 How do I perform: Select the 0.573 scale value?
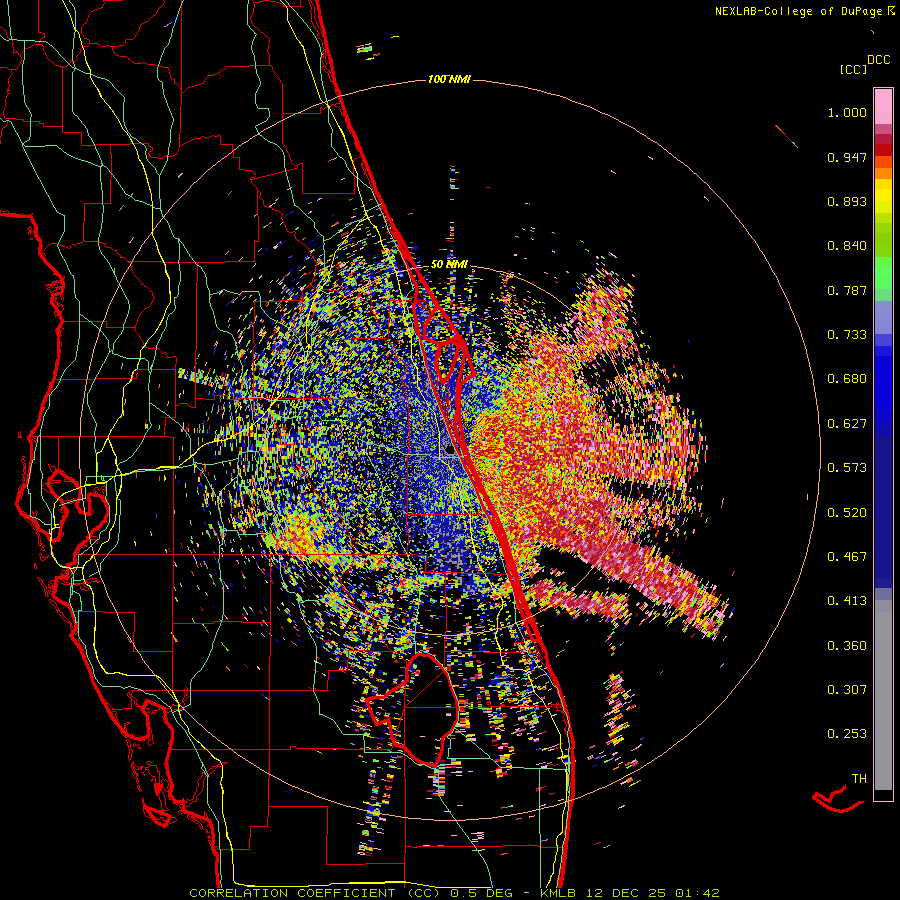(x=847, y=468)
